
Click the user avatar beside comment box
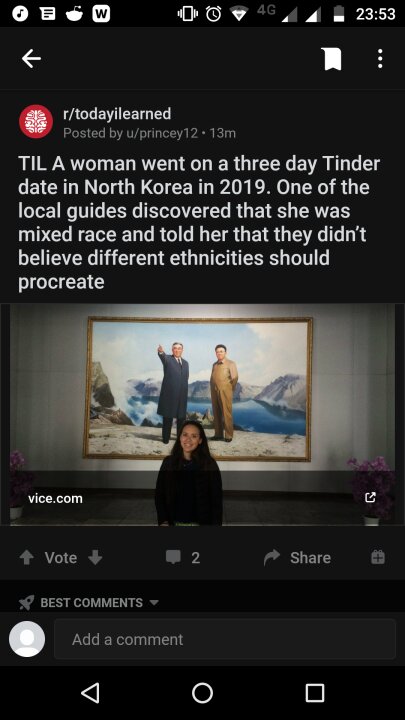point(27,639)
